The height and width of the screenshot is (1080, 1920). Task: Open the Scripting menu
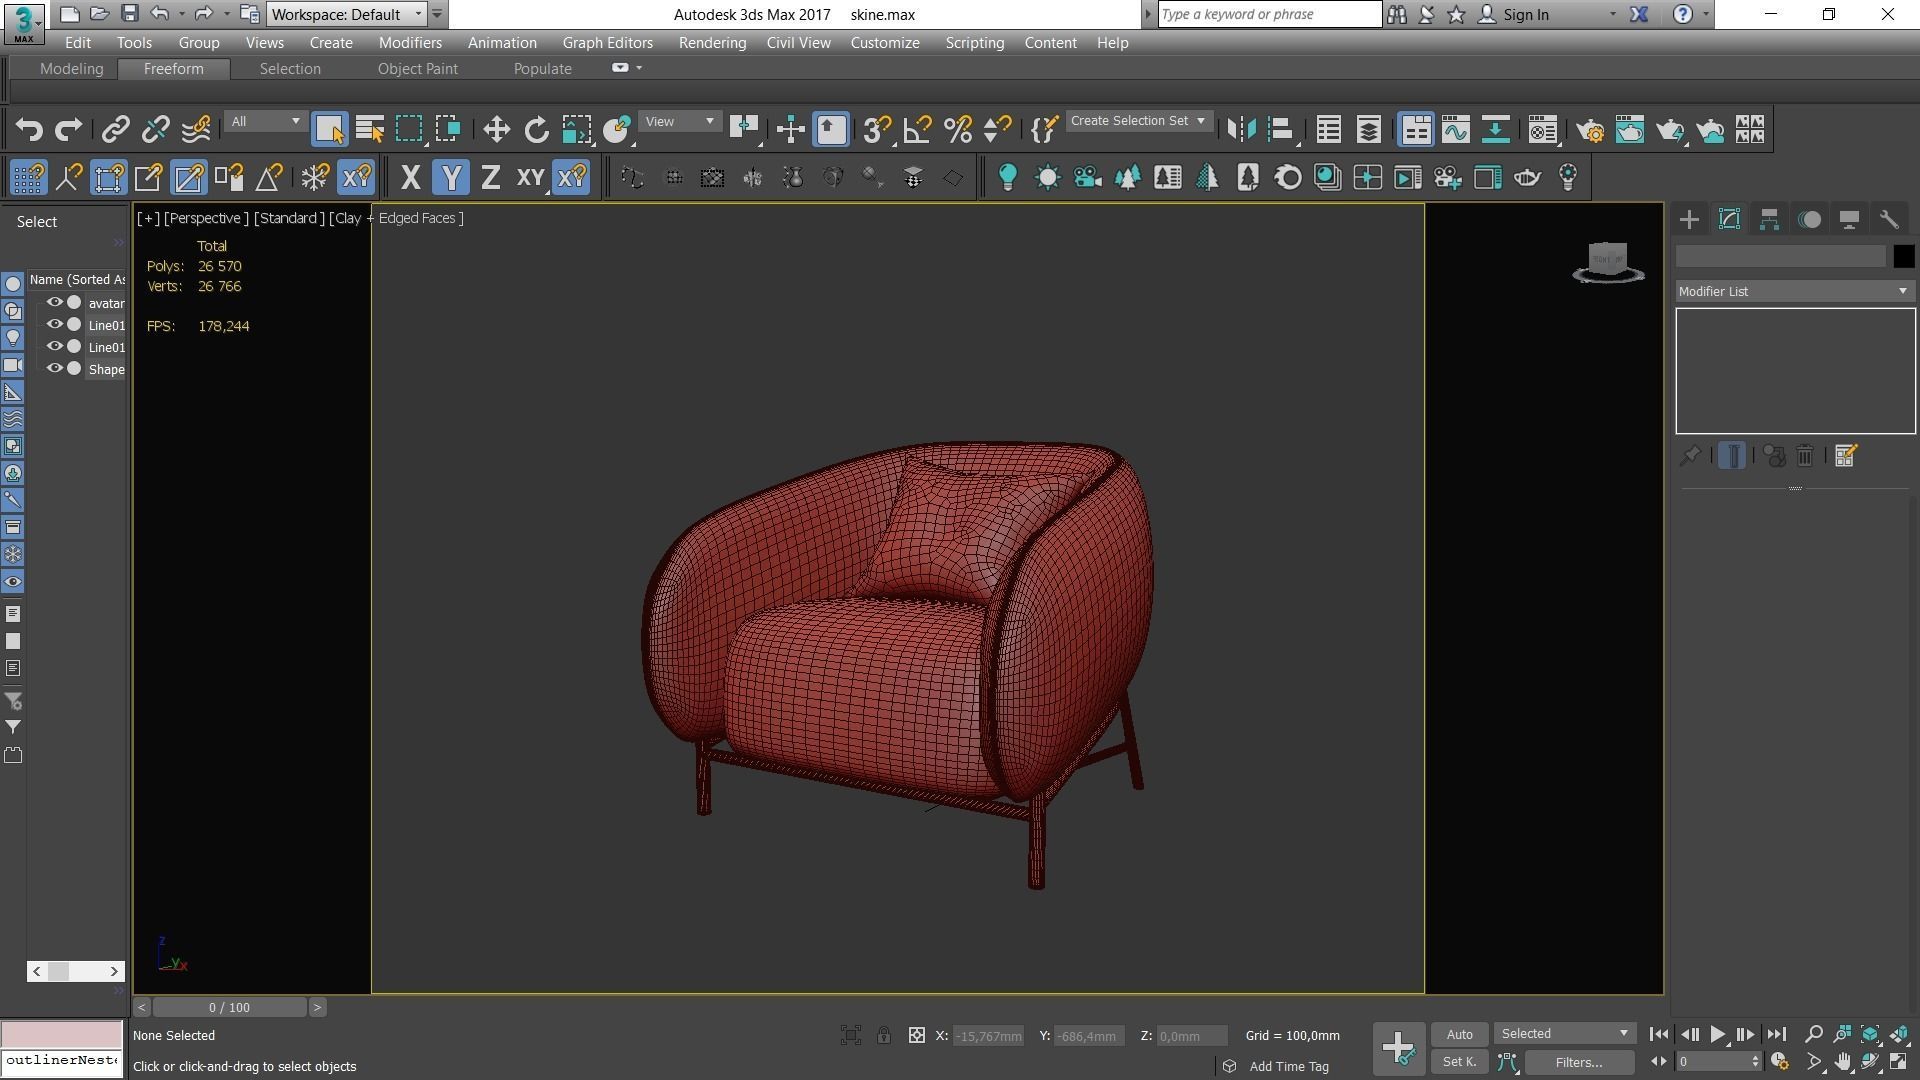[974, 43]
